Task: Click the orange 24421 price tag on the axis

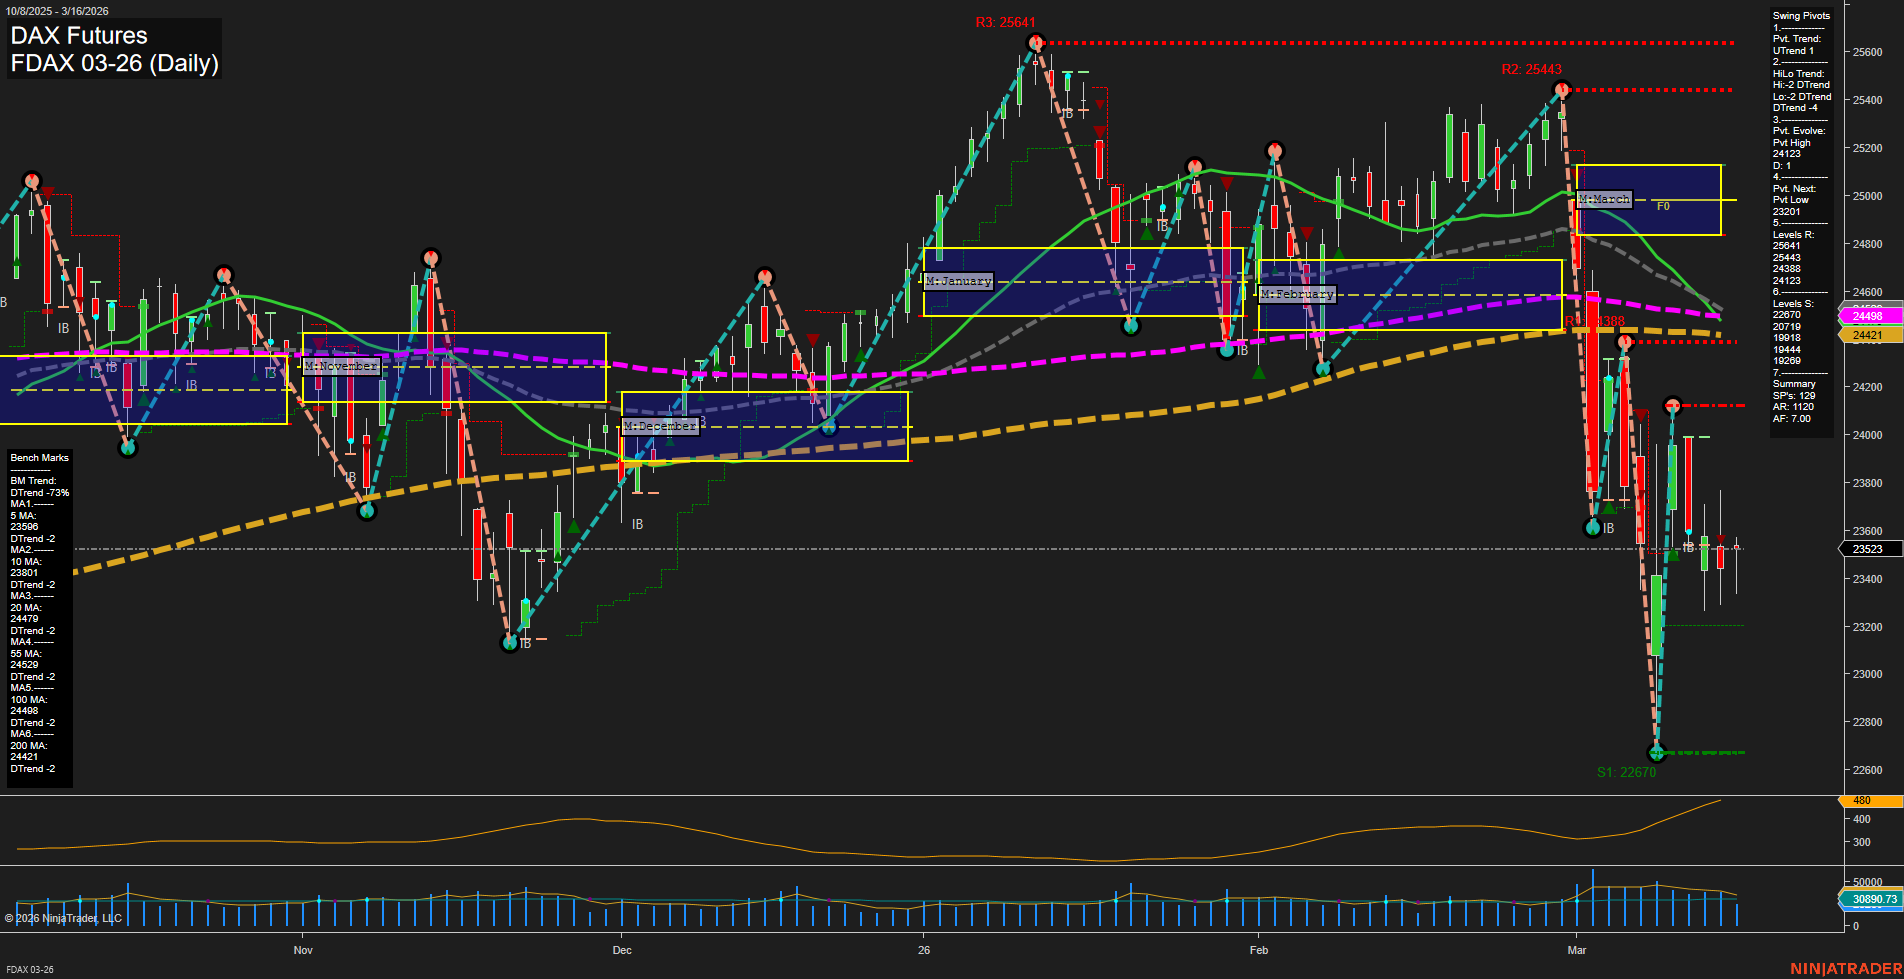Action: [x=1869, y=334]
